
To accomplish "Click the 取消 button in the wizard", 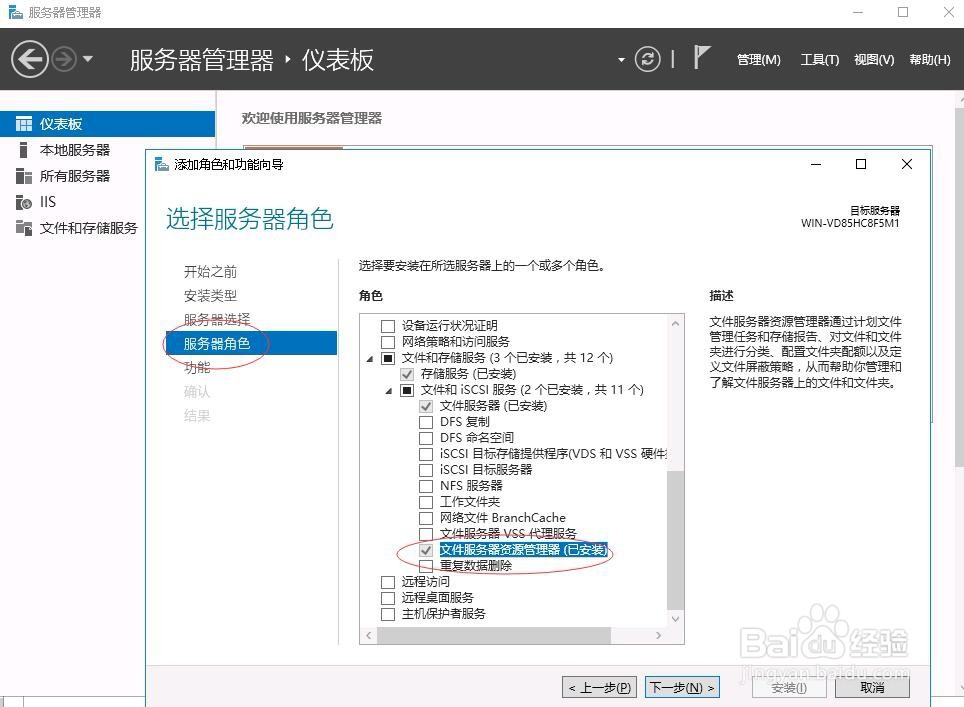I will click(x=872, y=687).
